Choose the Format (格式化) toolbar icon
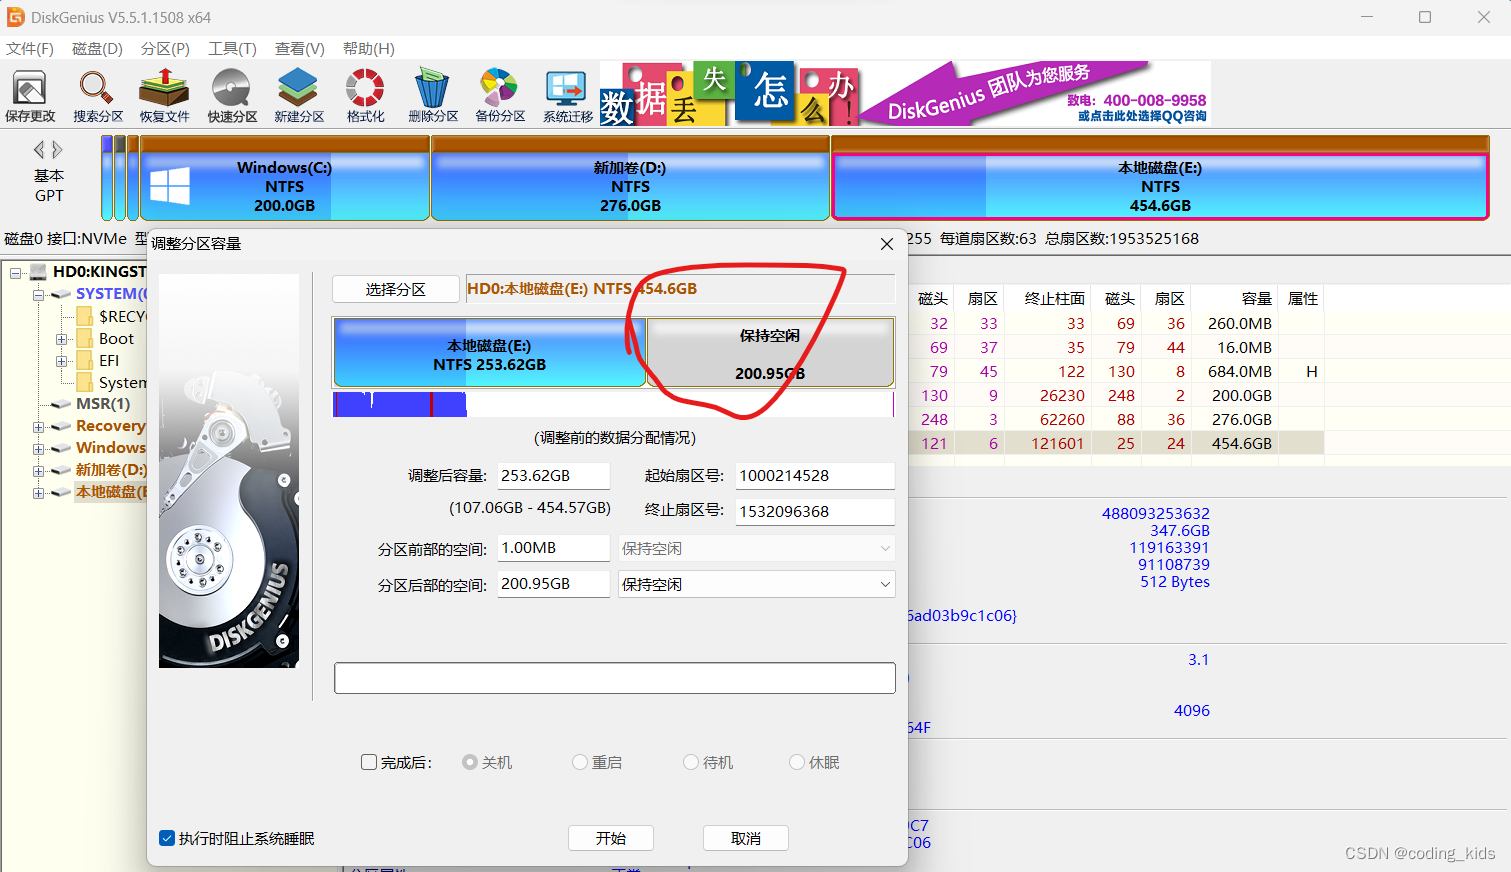Viewport: 1511px width, 872px height. point(365,96)
